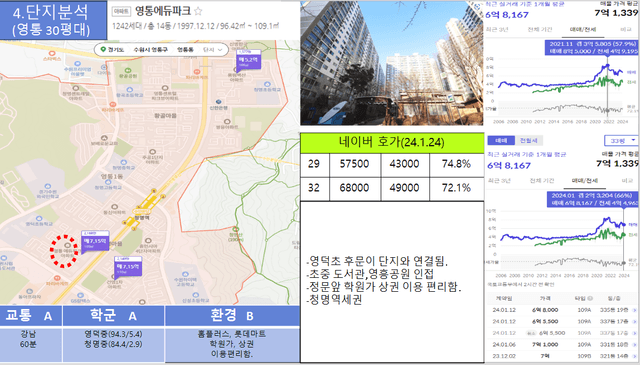Image resolution: width=640 pixels, height=365 pixels.
Task: Toggle the 전월세 transaction type button
Action: point(528,140)
